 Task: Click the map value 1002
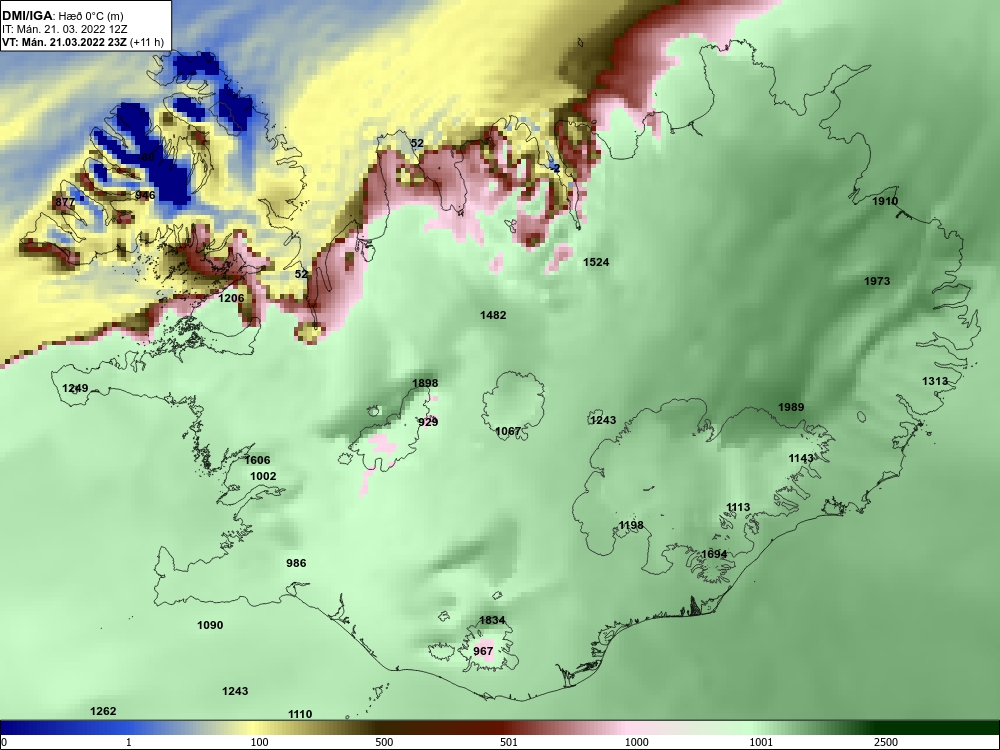coord(263,476)
